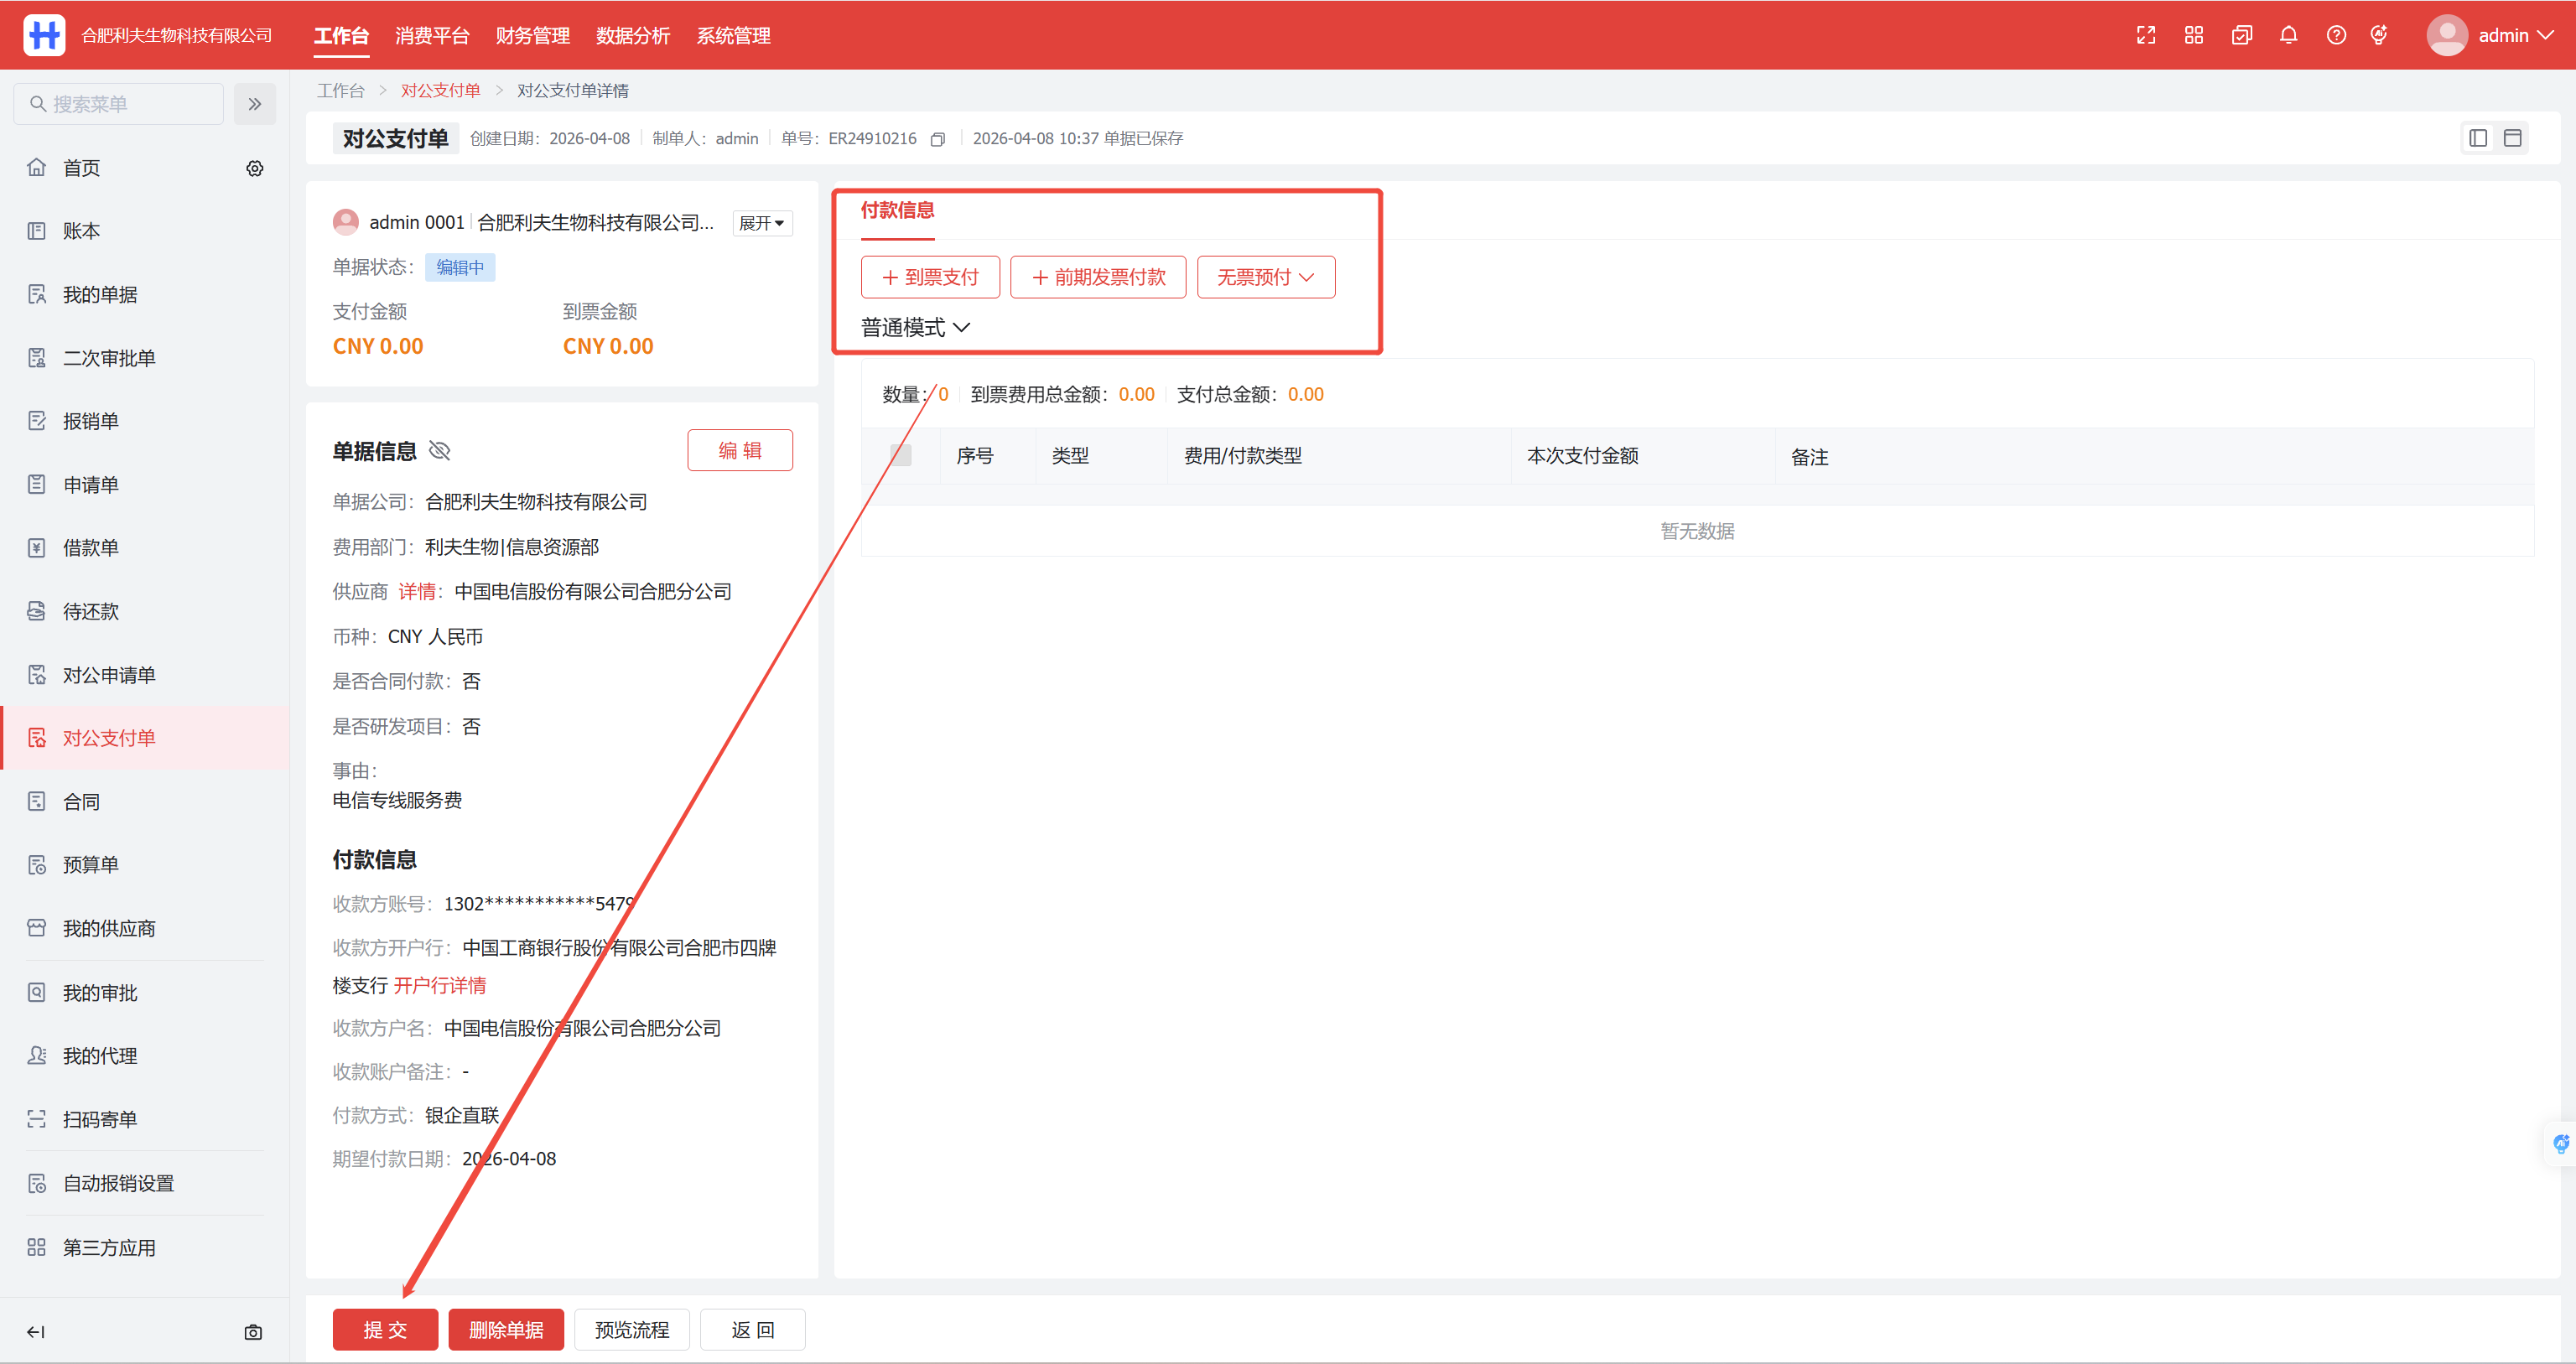
Task: Open the 无票预付 dropdown
Action: (x=1265, y=277)
